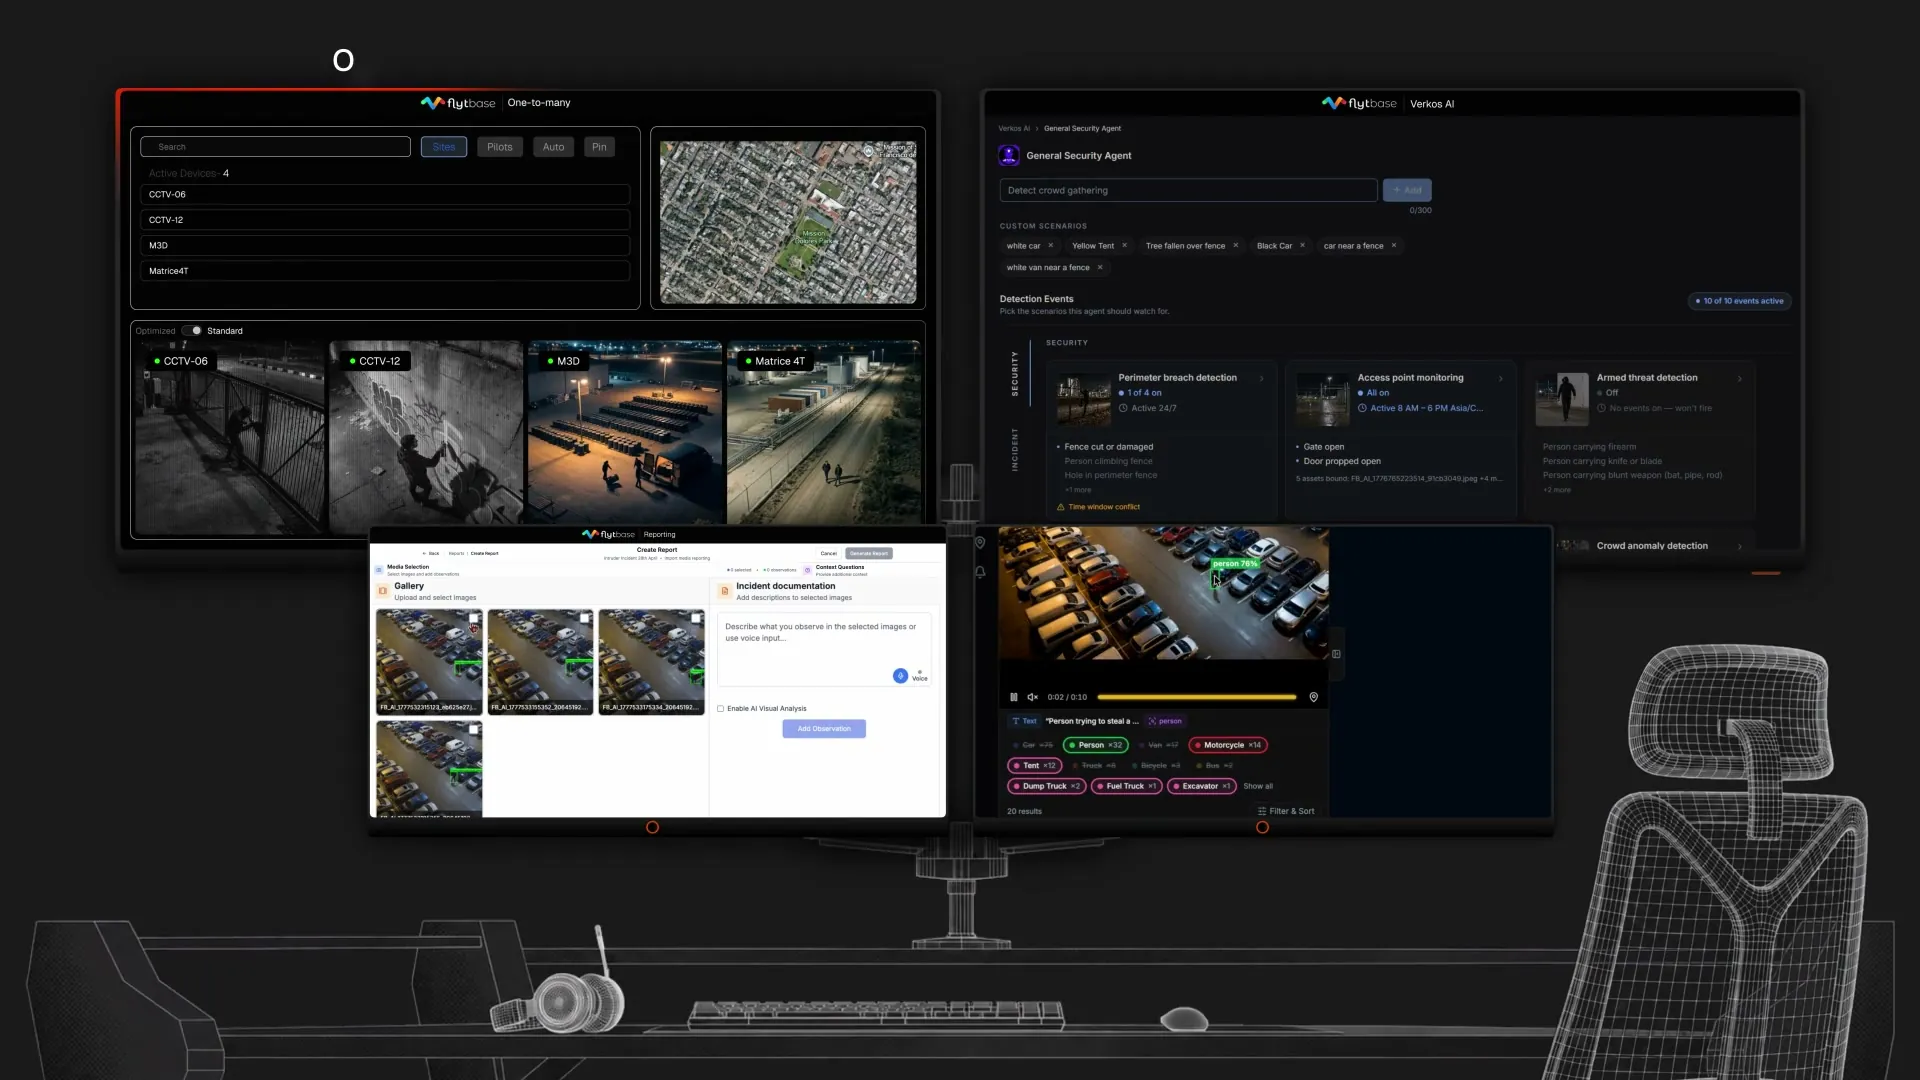Toggle the Optimized/Standard stream switch
This screenshot has height=1080, width=1920.
point(192,331)
